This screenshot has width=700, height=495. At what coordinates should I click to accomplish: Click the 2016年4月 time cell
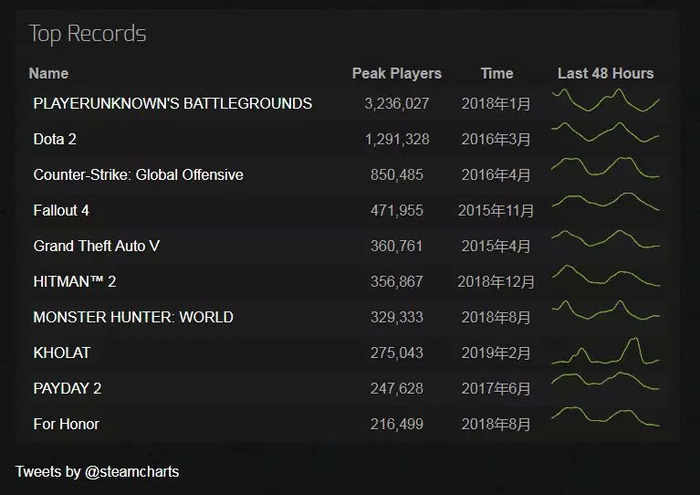coord(496,175)
